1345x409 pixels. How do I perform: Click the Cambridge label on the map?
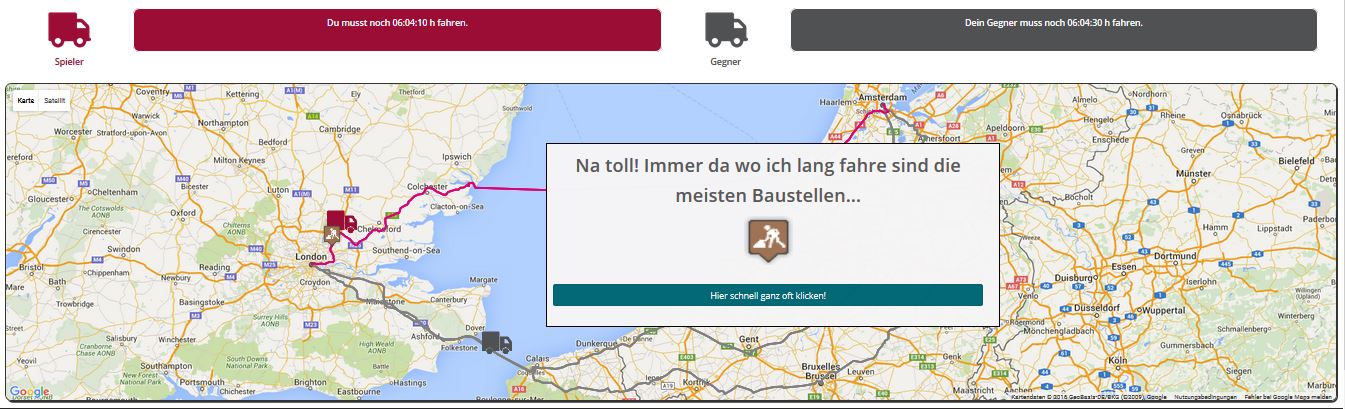tap(340, 129)
